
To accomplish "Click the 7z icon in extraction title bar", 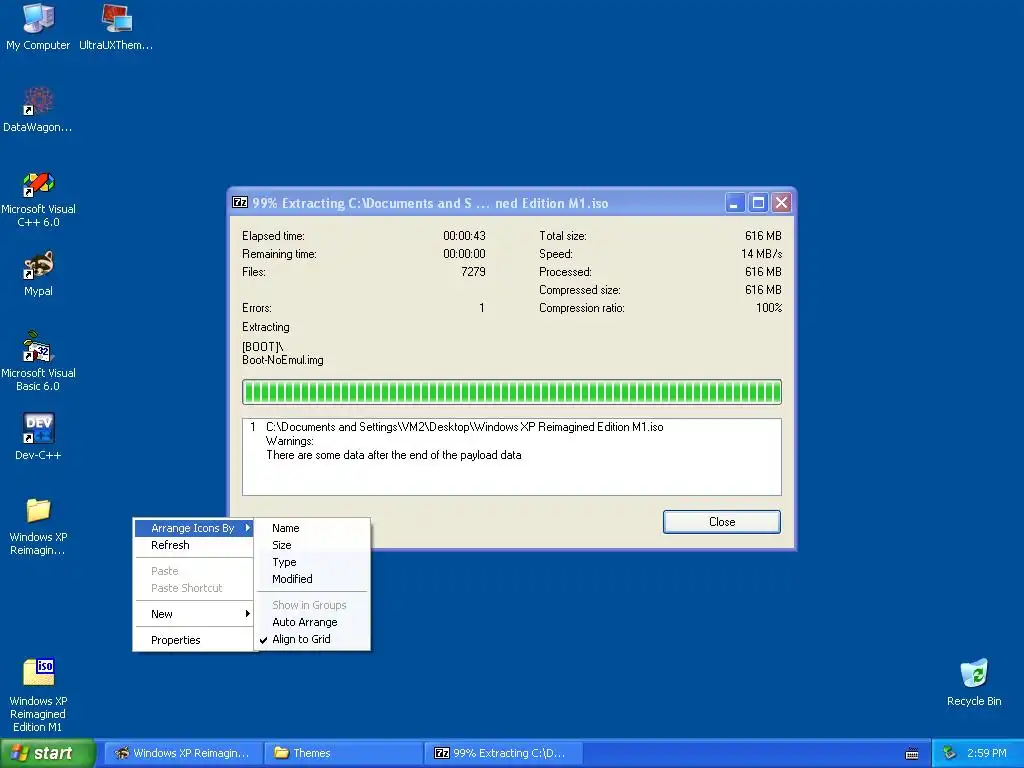I will coord(240,202).
